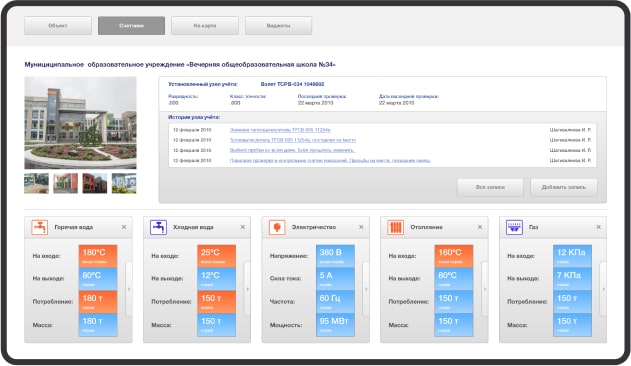Close the Газ widget

click(x=599, y=227)
